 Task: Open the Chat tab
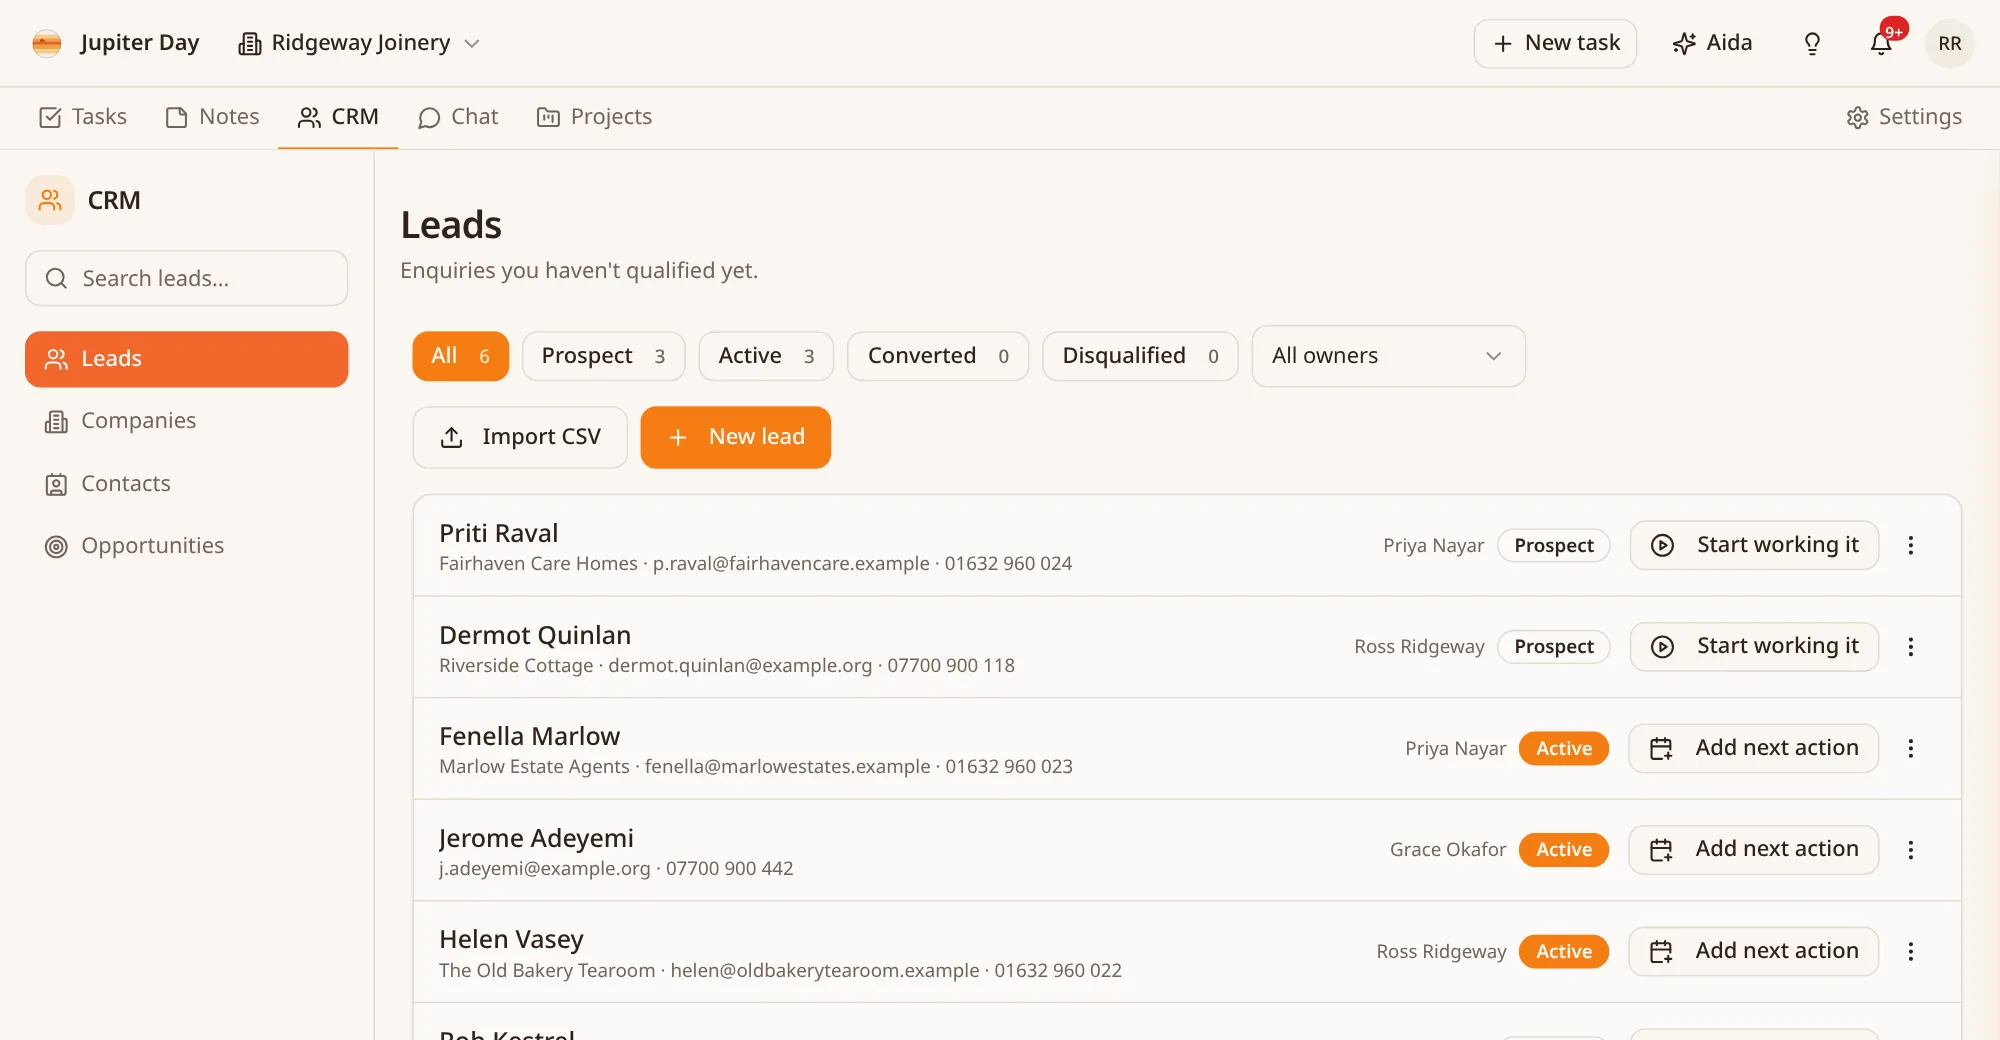(458, 117)
